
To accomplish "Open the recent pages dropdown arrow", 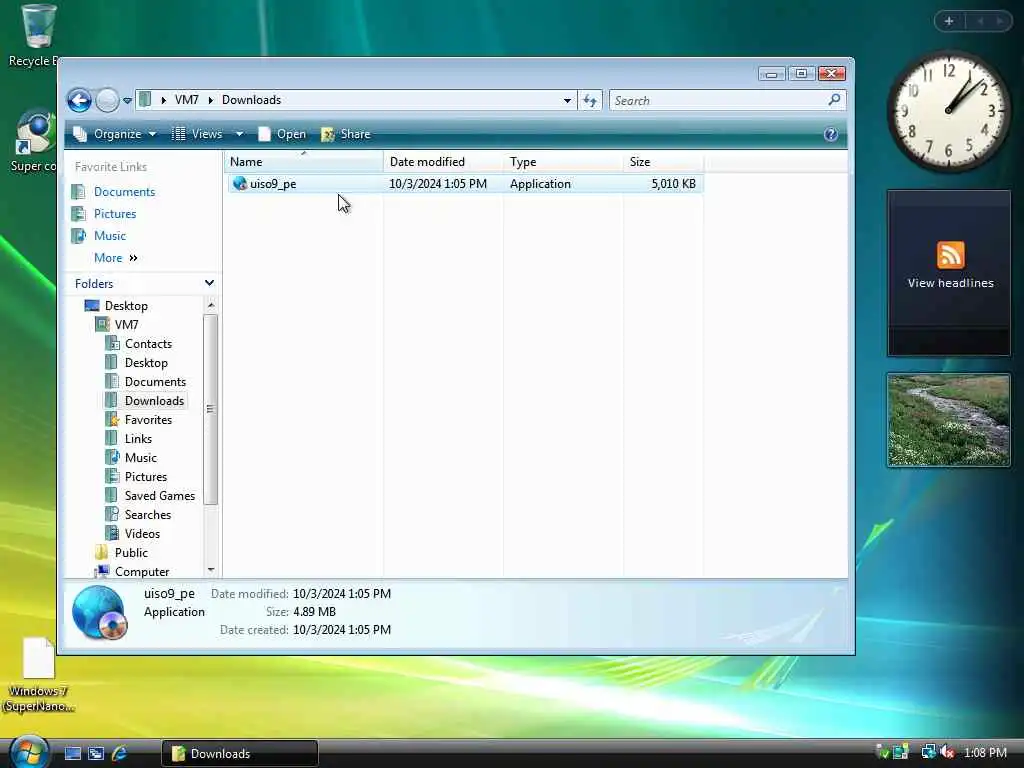I will [x=127, y=101].
